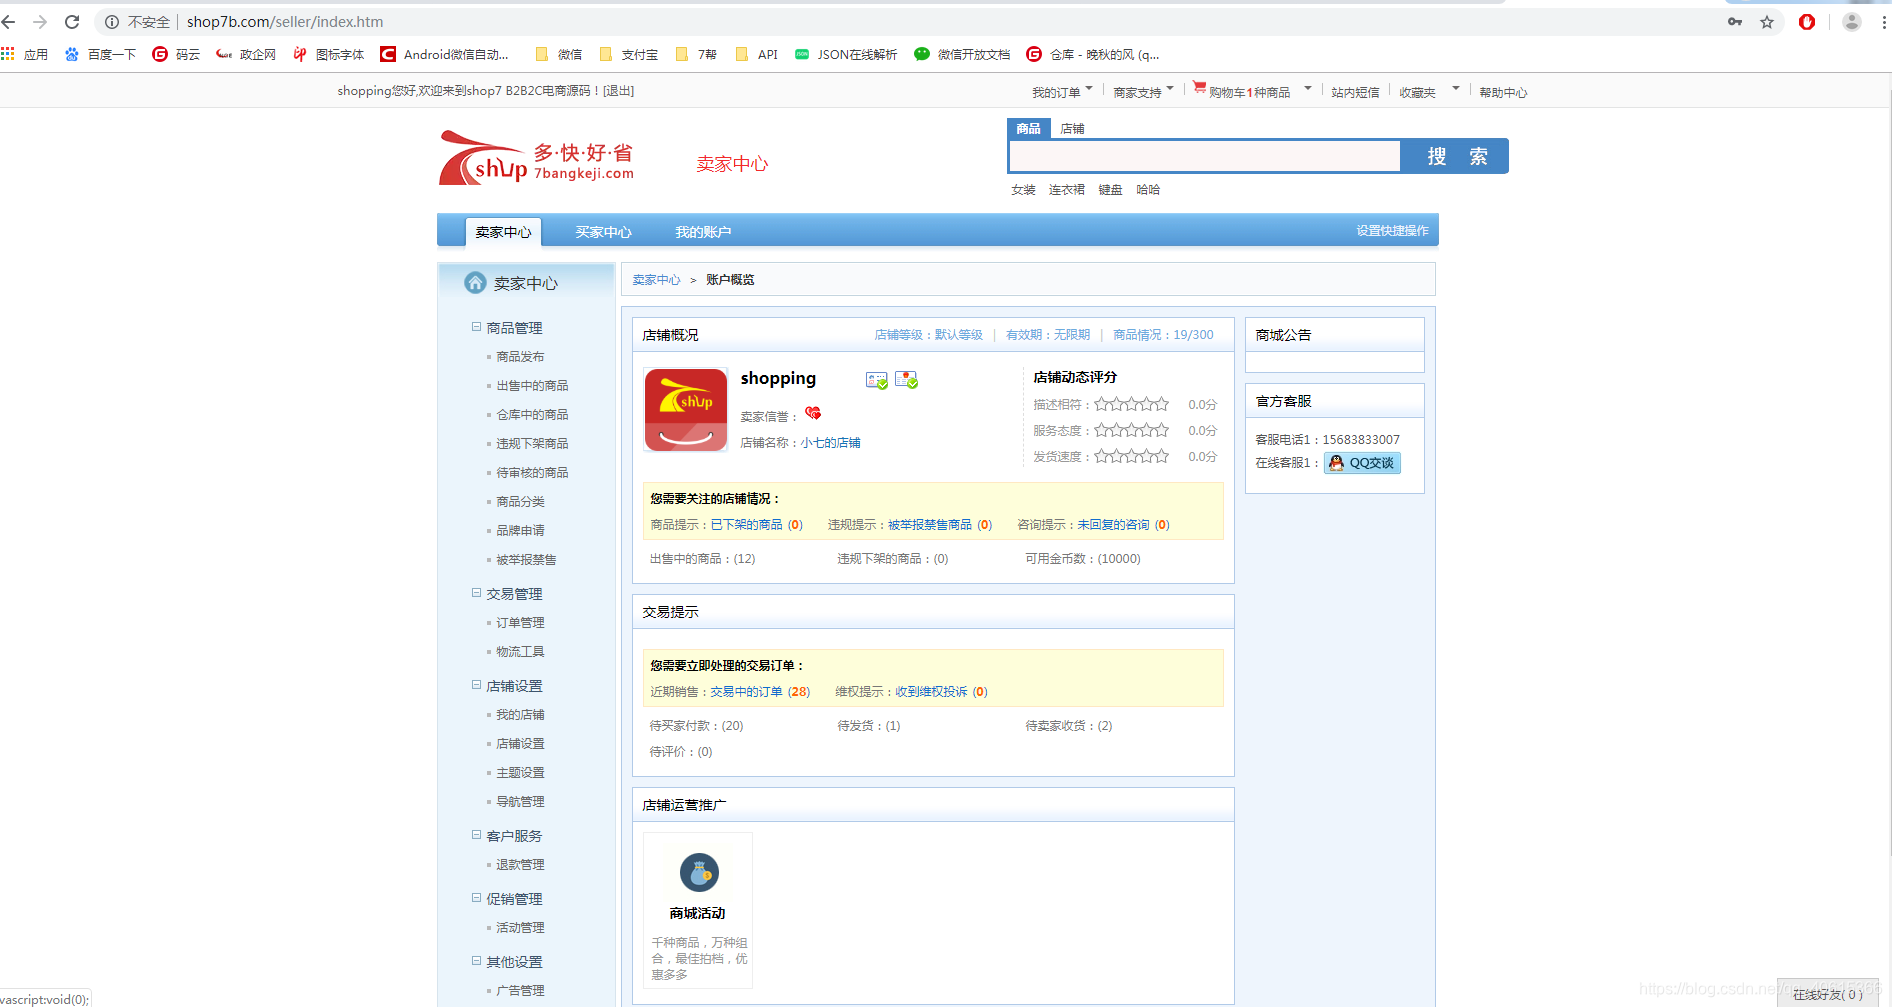Image resolution: width=1892 pixels, height=1007 pixels.
Task: Collapse the 客户服务 tree section
Action: 476,835
